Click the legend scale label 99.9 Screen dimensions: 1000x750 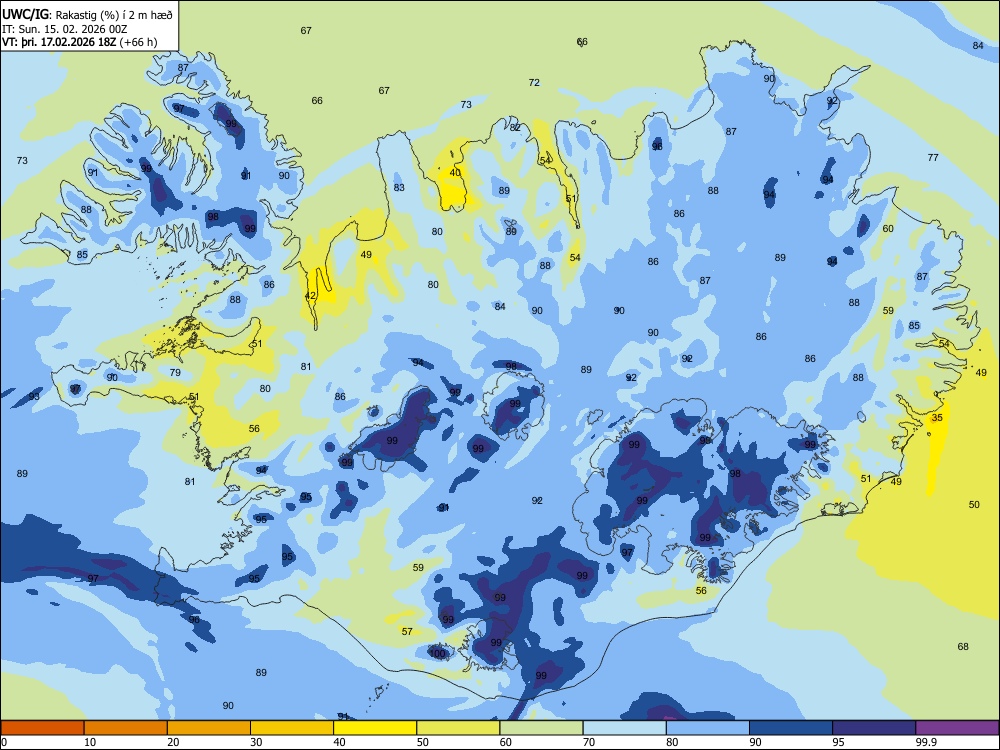coord(926,742)
